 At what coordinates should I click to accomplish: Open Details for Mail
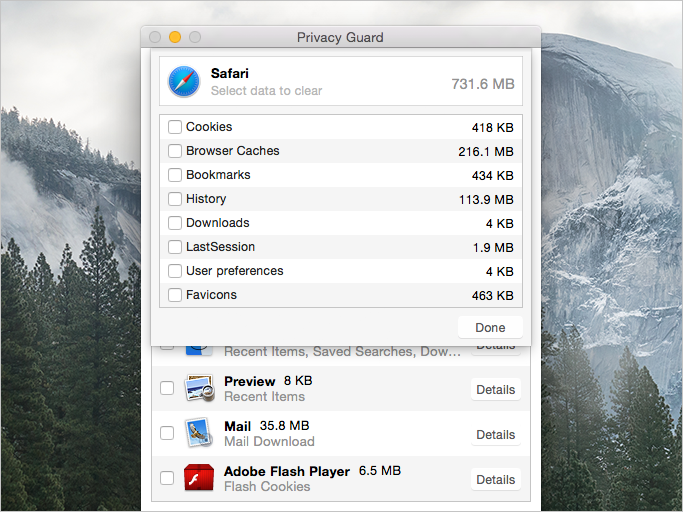click(x=496, y=434)
